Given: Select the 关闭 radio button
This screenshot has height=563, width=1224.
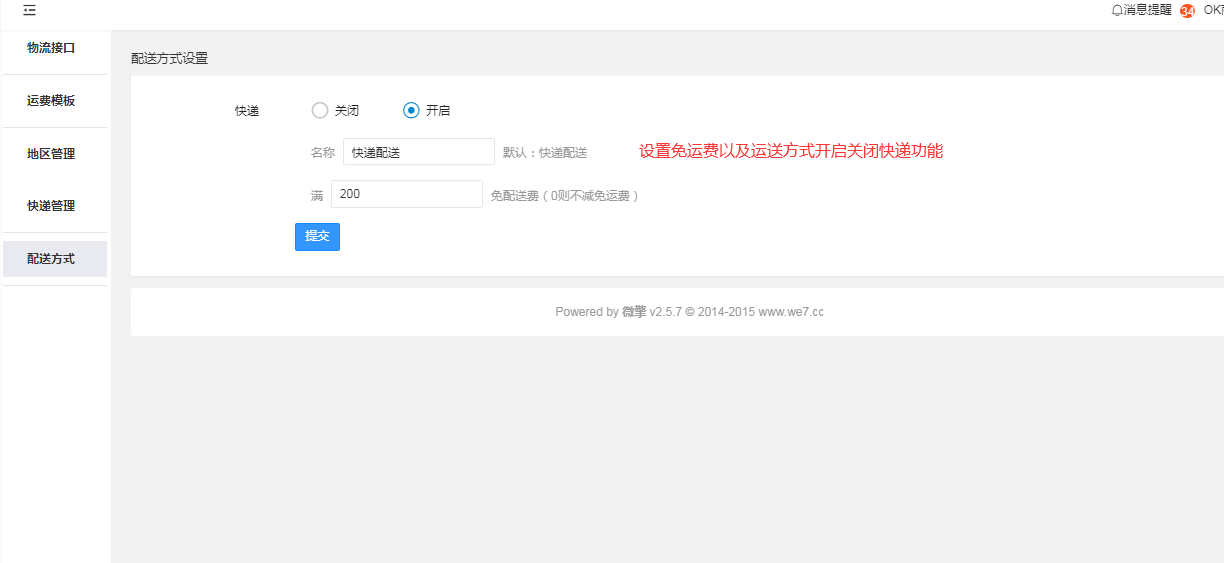Looking at the screenshot, I should [x=320, y=110].
